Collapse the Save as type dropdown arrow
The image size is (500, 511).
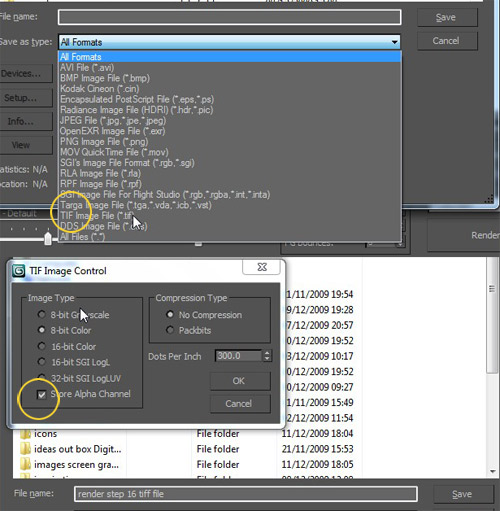(394, 42)
